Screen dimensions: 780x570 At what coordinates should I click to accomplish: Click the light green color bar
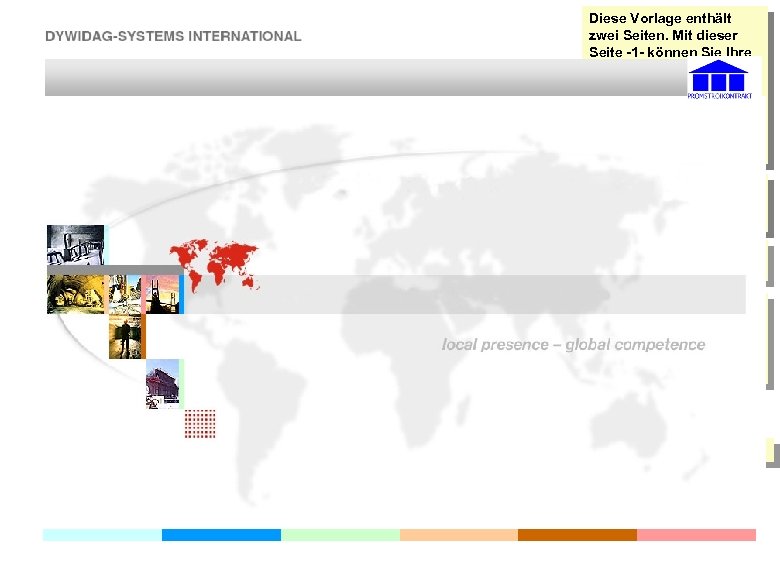(340, 535)
